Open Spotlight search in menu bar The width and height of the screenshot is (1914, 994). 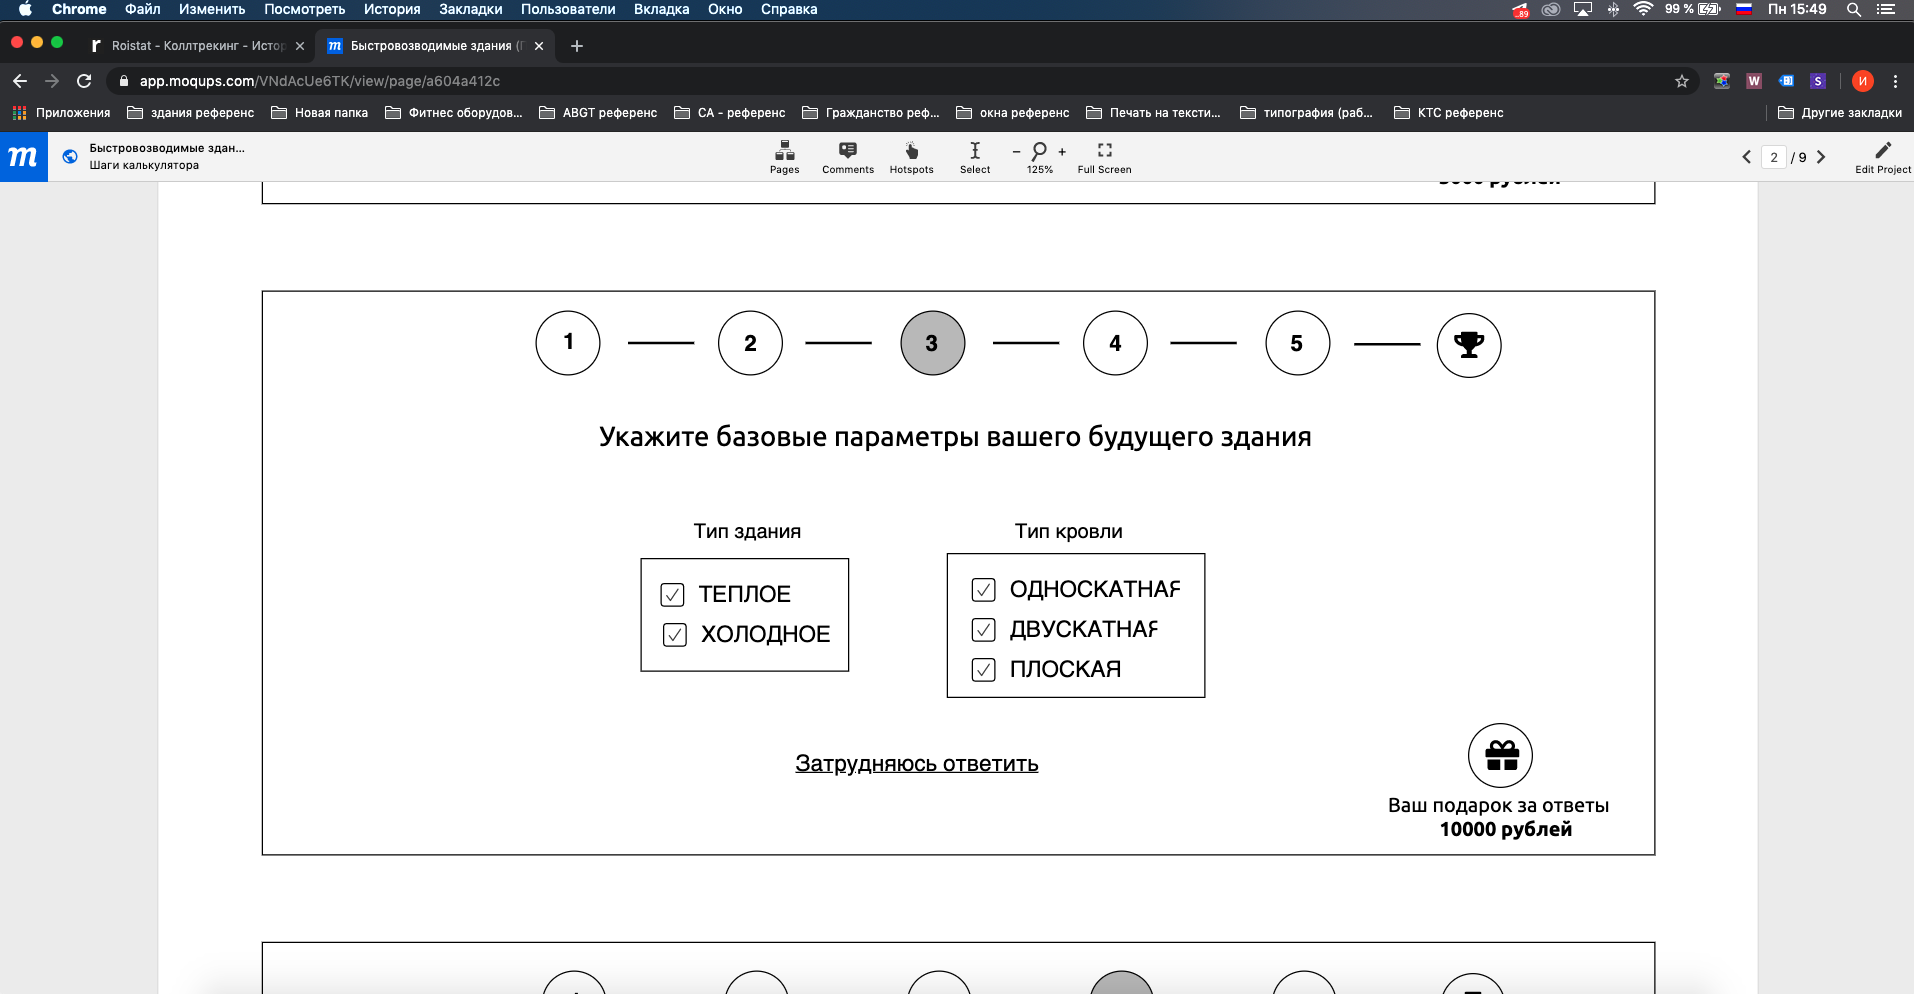[x=1853, y=9]
